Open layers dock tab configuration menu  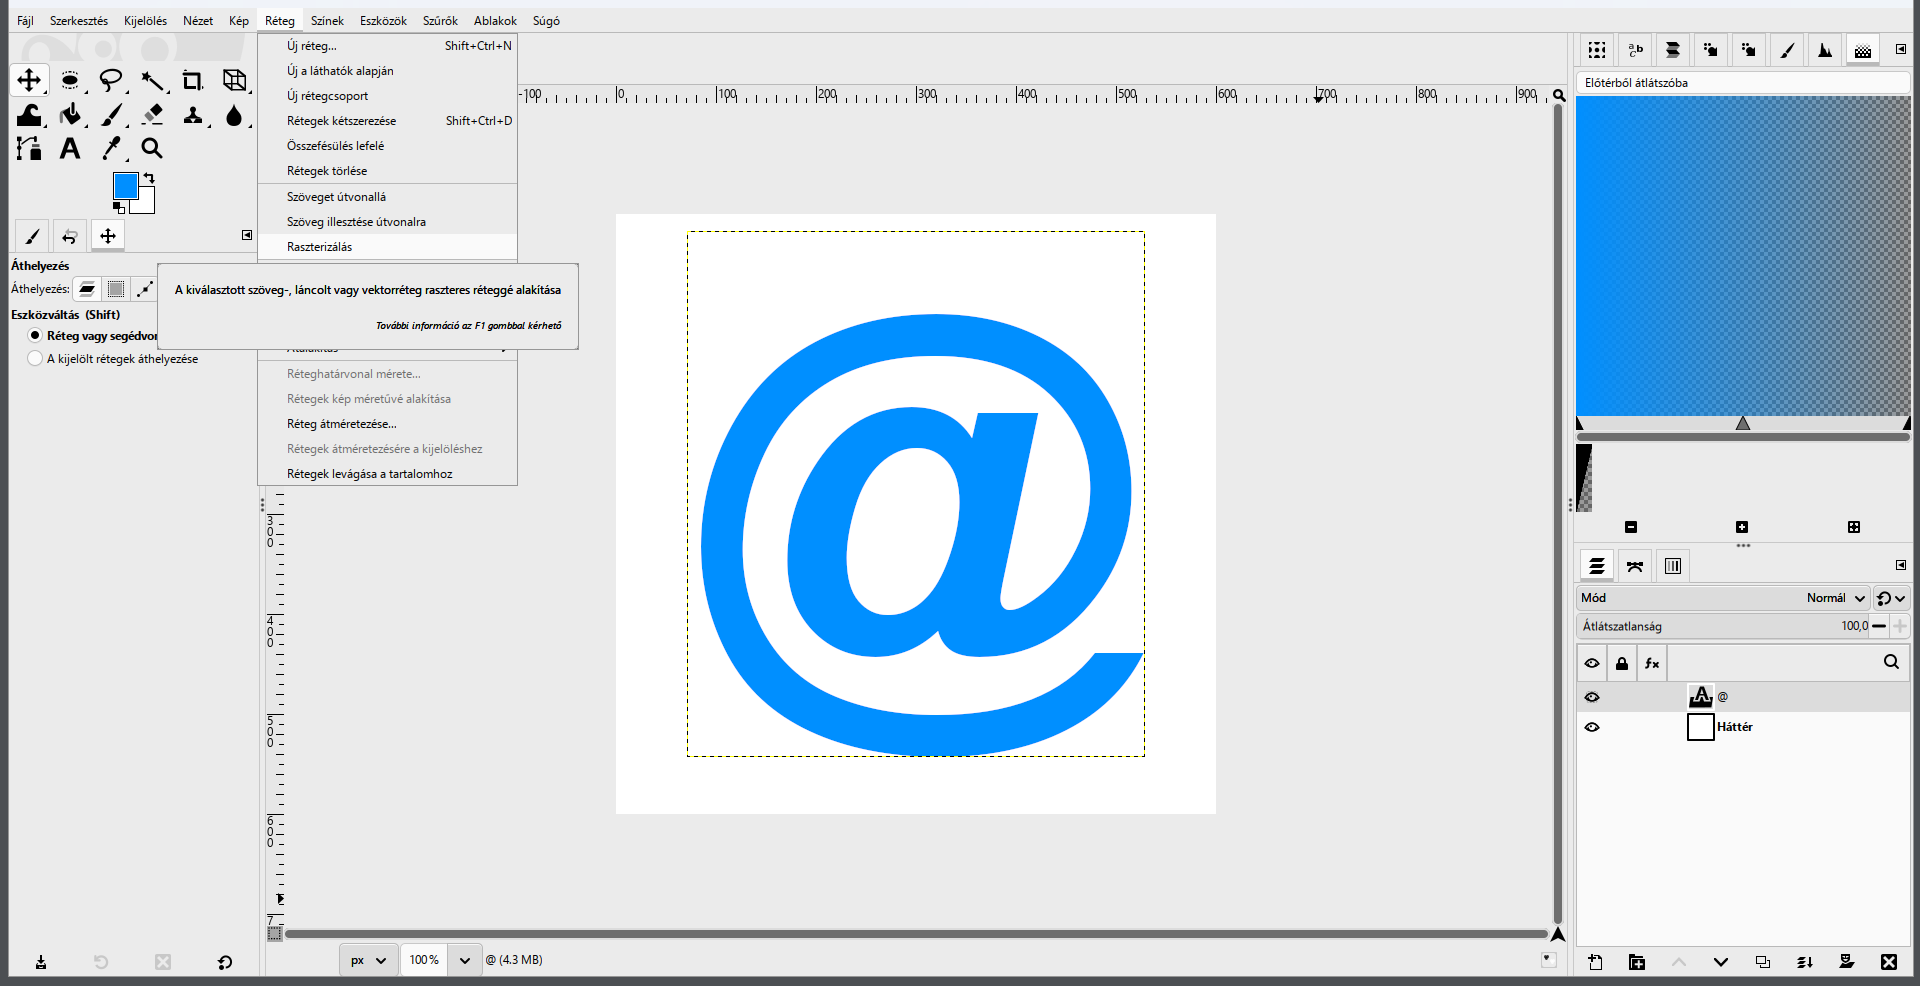[1901, 565]
